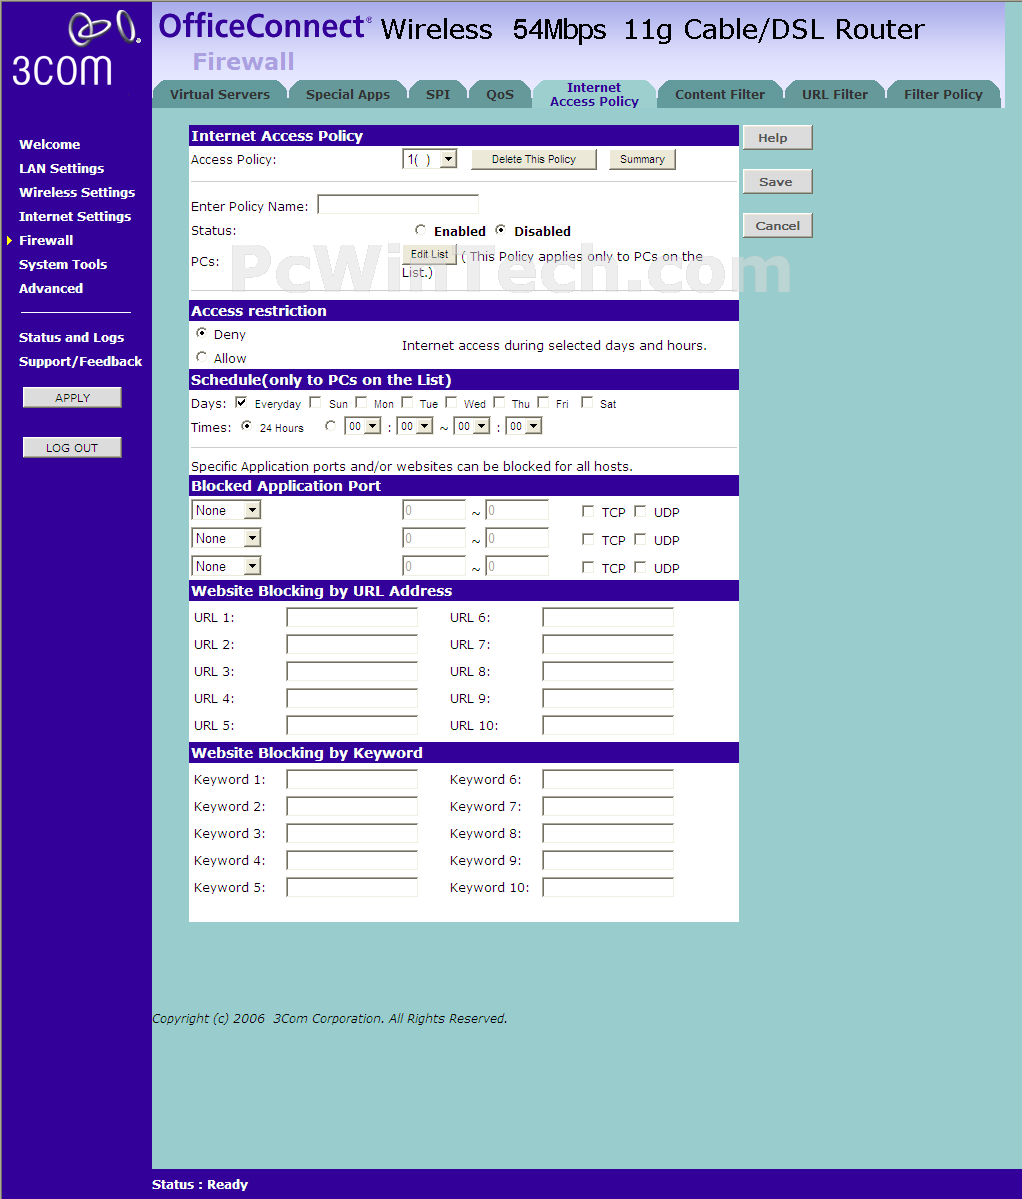Go to the SPI tab
The image size is (1022, 1199).
click(438, 94)
